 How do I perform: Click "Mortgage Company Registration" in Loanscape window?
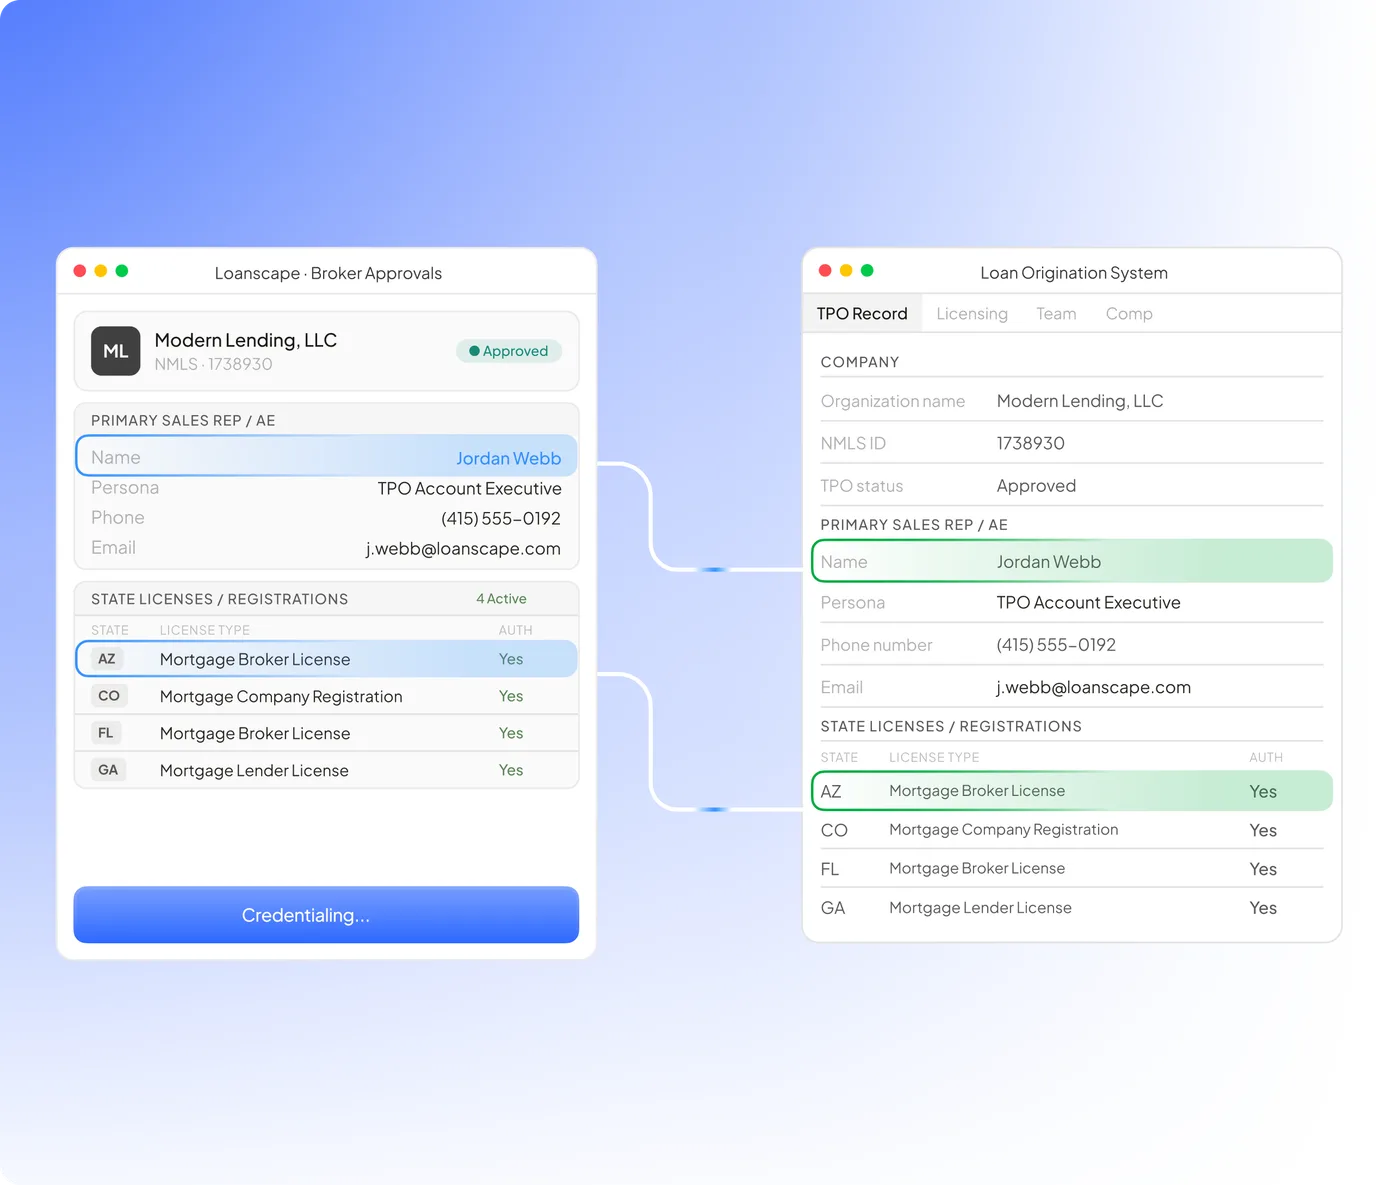click(x=281, y=696)
